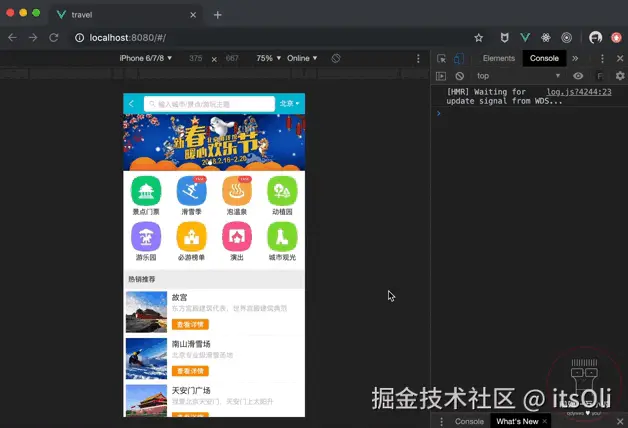Open device toolbar more options menu
Image resolution: width=628 pixels, height=428 pixels.
pos(418,58)
